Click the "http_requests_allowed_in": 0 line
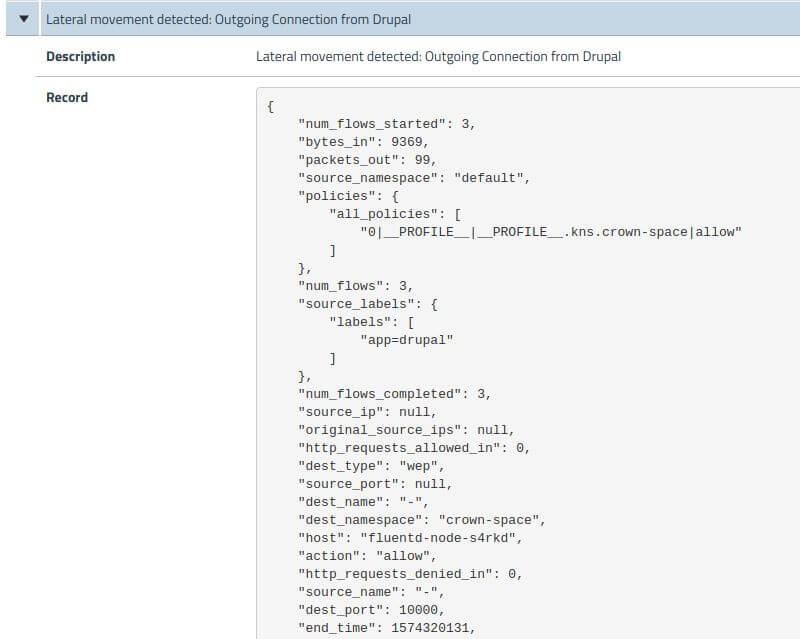Viewport: 800px width, 639px height. [414, 448]
